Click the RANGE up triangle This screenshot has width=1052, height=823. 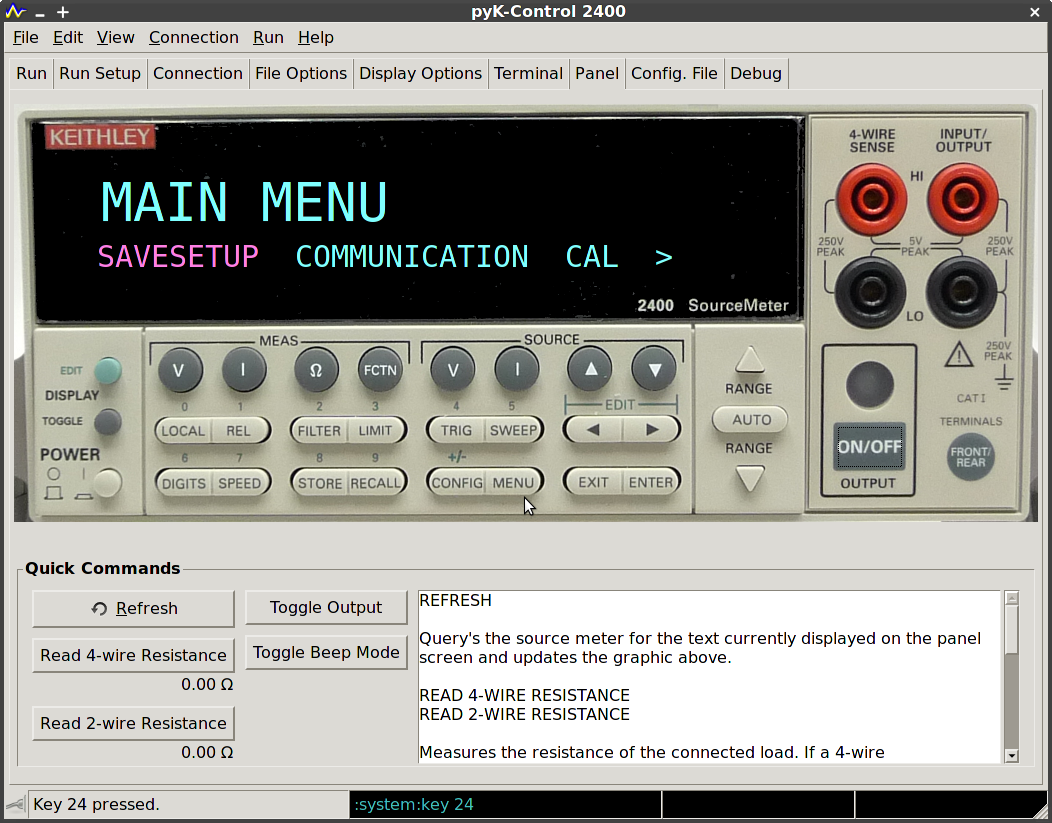[749, 360]
